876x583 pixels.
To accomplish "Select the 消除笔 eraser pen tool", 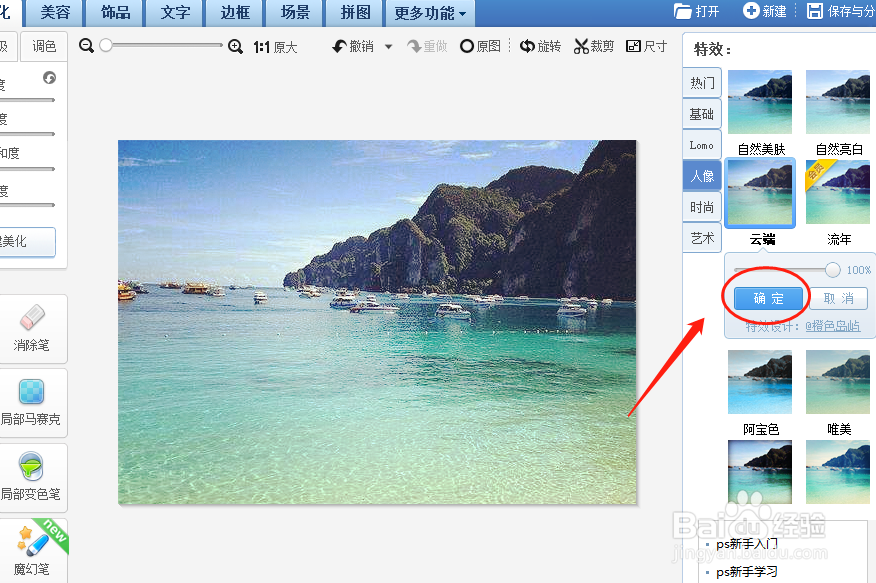I will (32, 329).
